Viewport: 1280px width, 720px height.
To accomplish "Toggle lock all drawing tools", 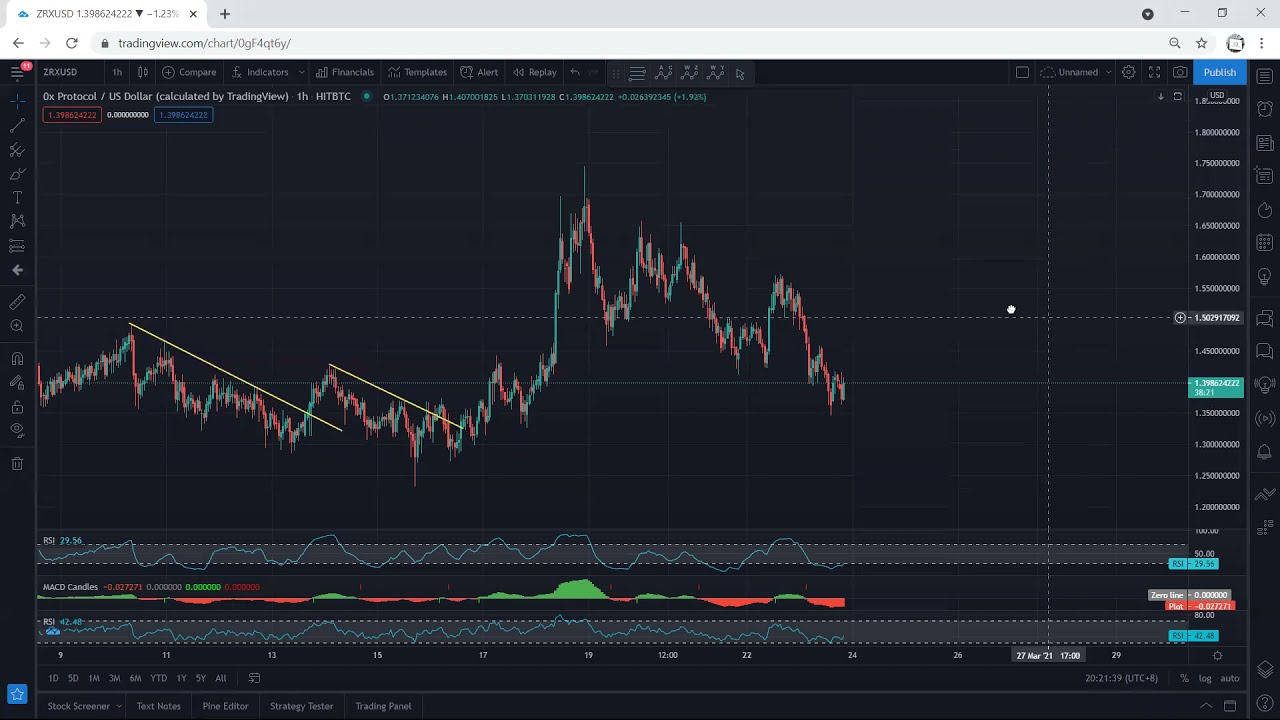I will (17, 407).
